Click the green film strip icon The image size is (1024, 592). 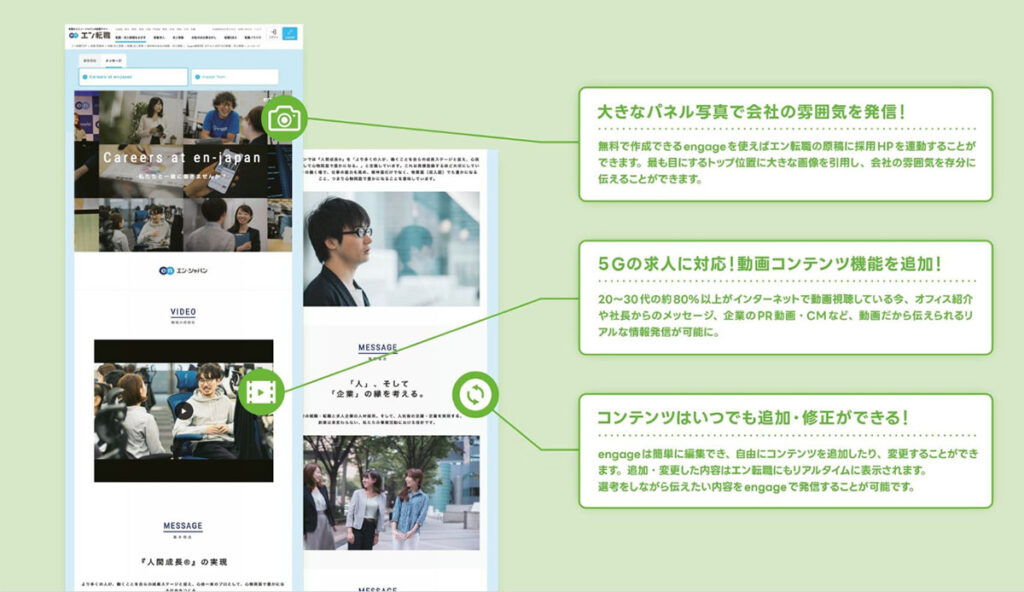(260, 391)
